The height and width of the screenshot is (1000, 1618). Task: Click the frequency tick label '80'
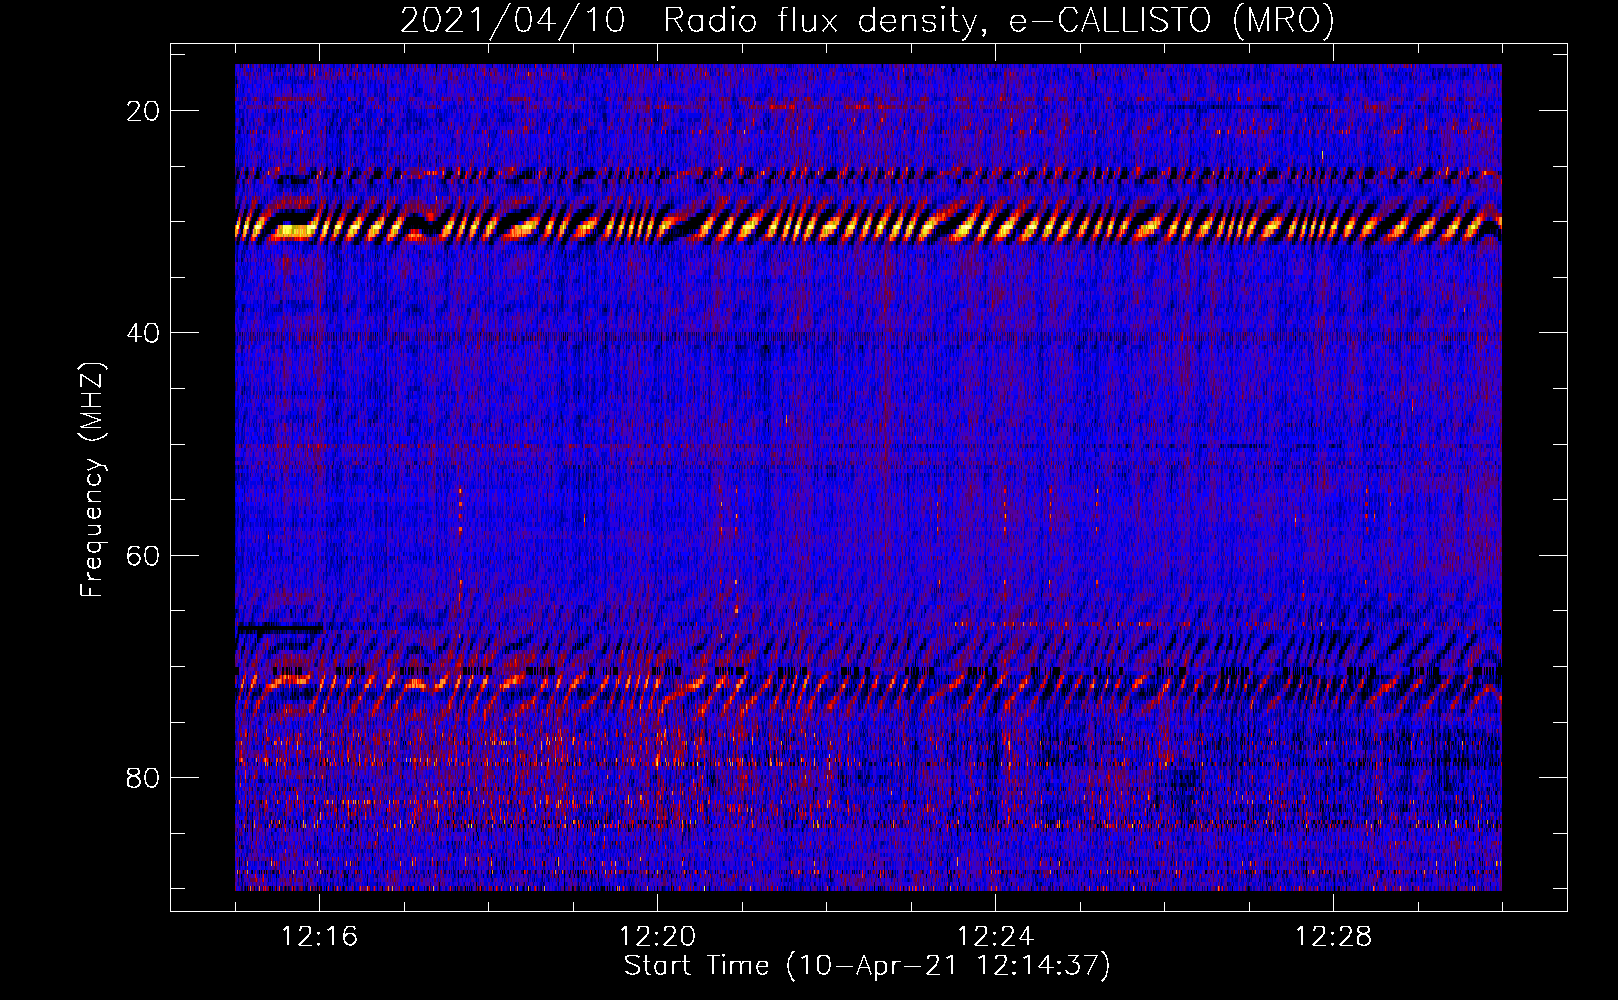[144, 778]
